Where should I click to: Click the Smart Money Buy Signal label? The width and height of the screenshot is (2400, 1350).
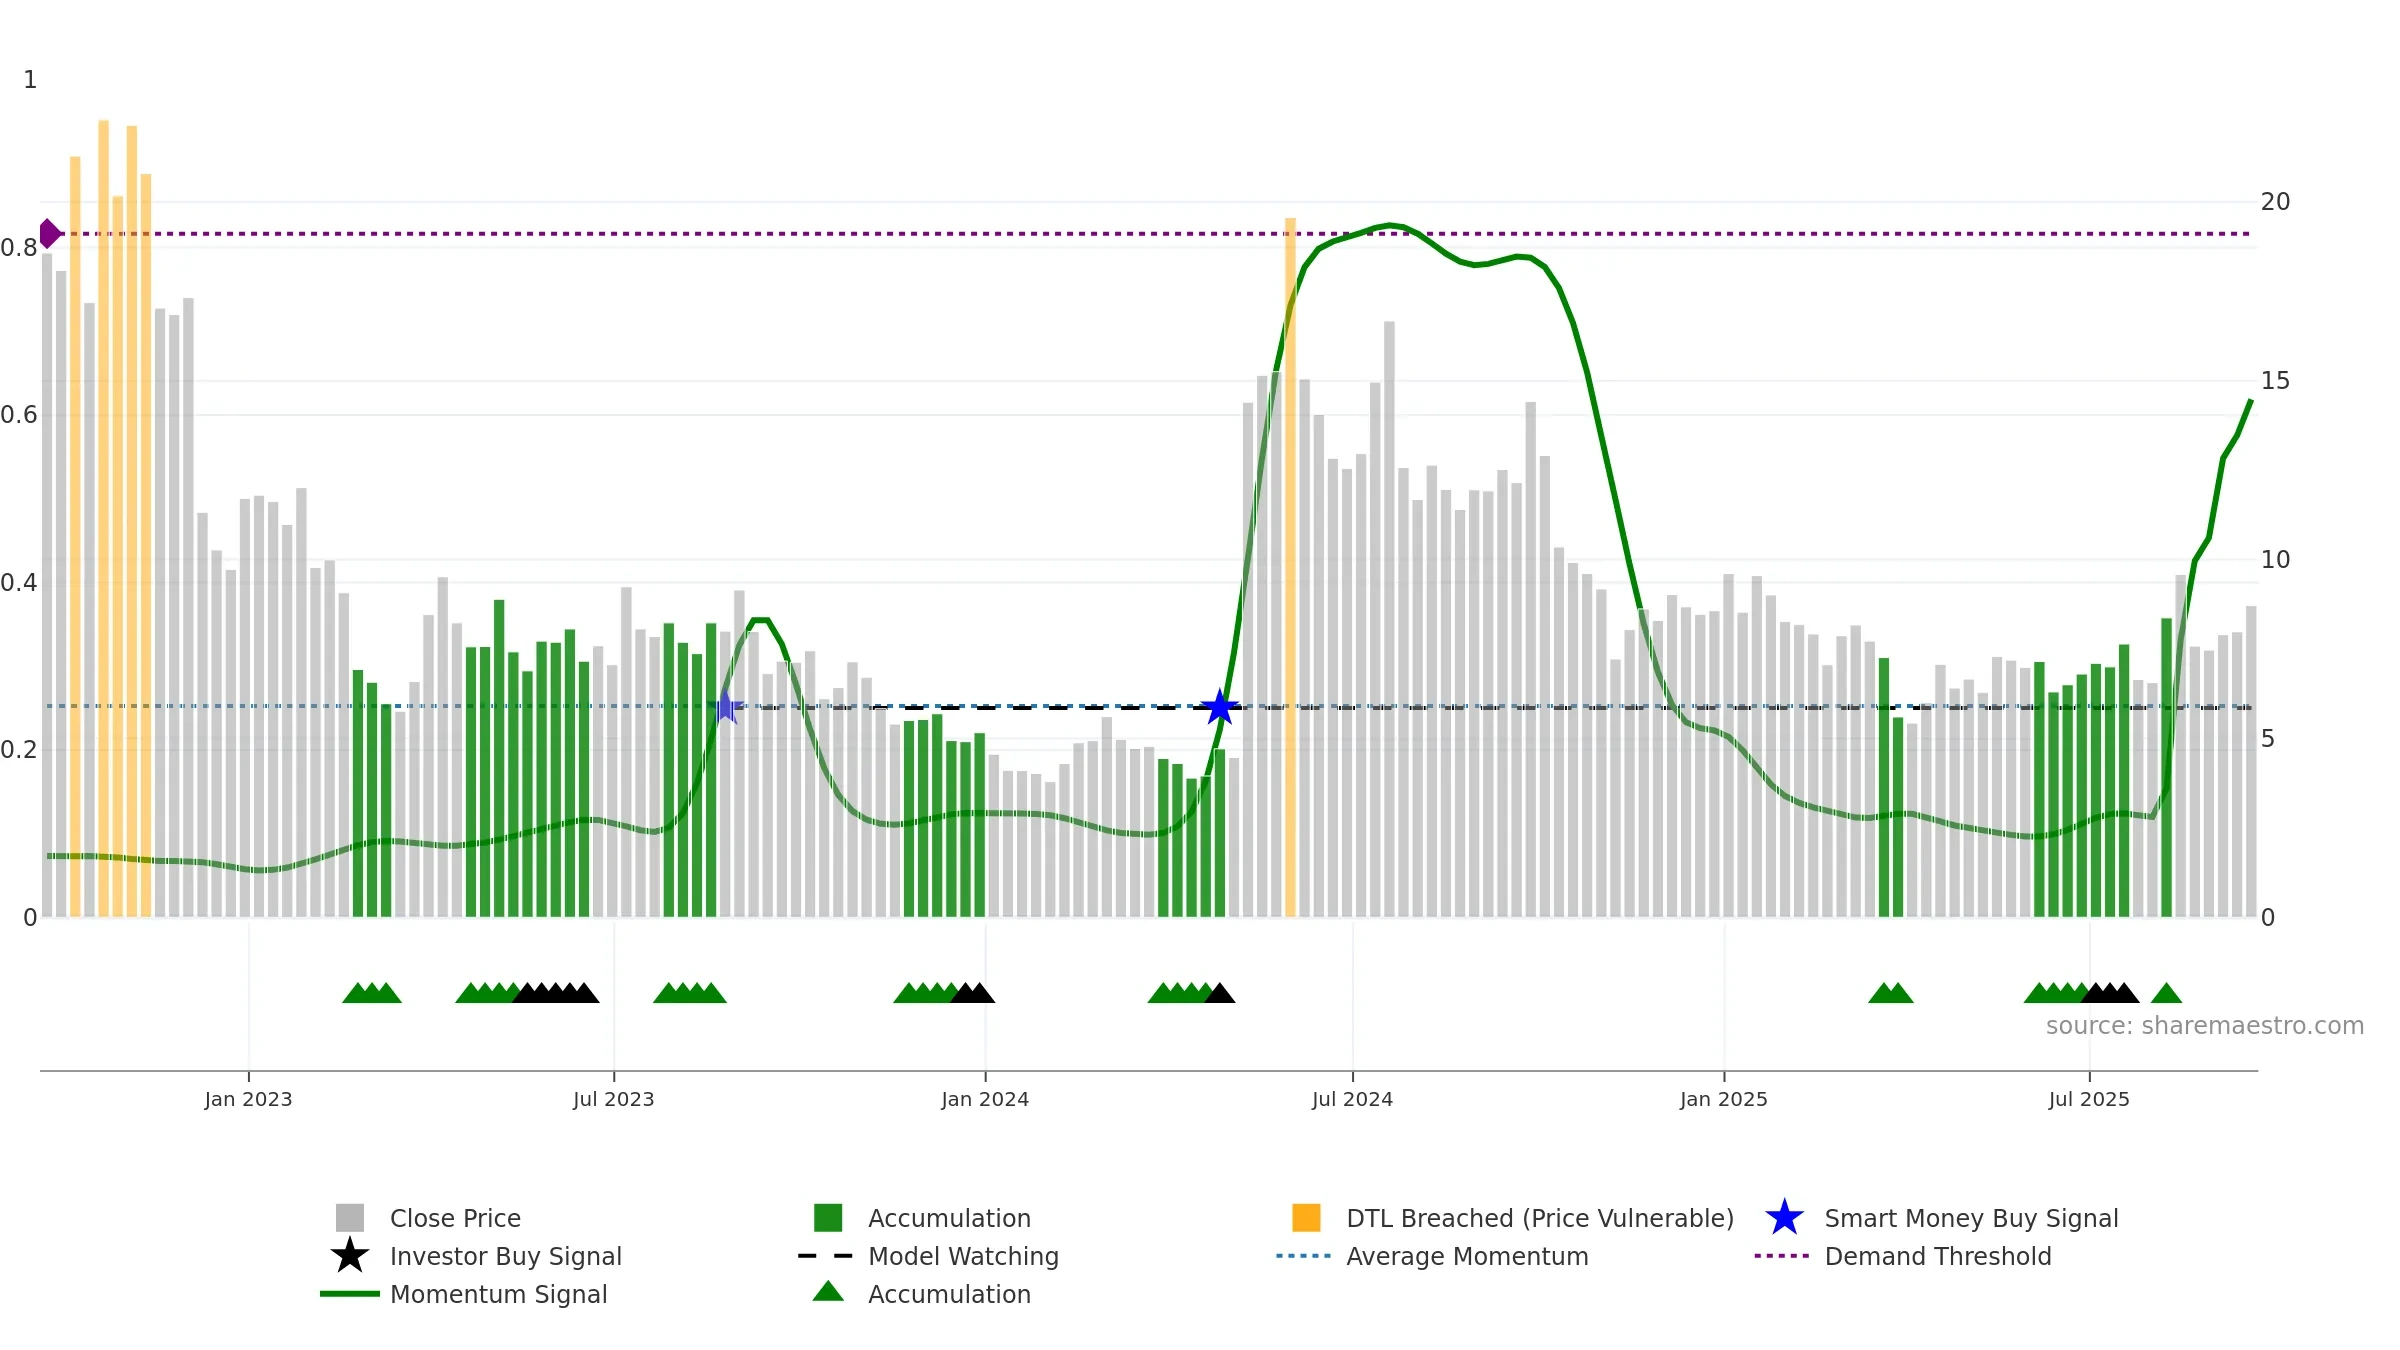[1971, 1218]
